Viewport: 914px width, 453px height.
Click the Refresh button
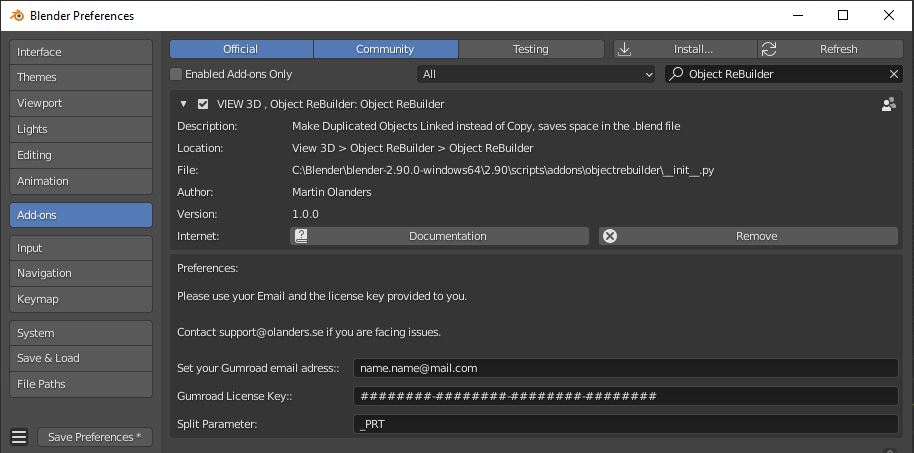tap(830, 49)
